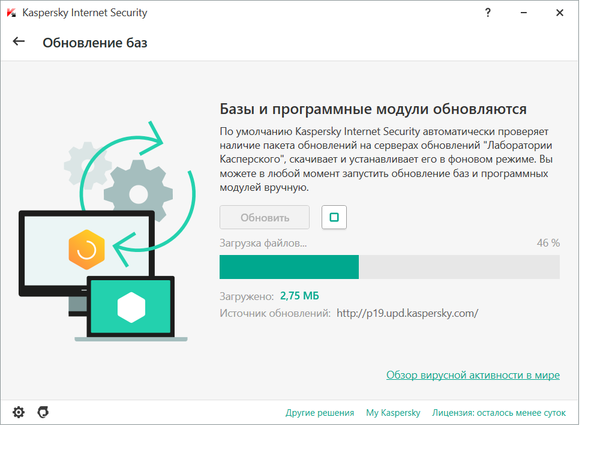Go back with the left arrow
600x450 pixels.
click(x=19, y=42)
